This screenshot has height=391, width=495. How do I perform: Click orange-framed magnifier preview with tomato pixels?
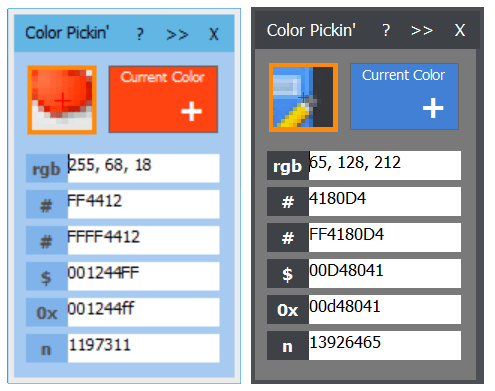[x=62, y=100]
